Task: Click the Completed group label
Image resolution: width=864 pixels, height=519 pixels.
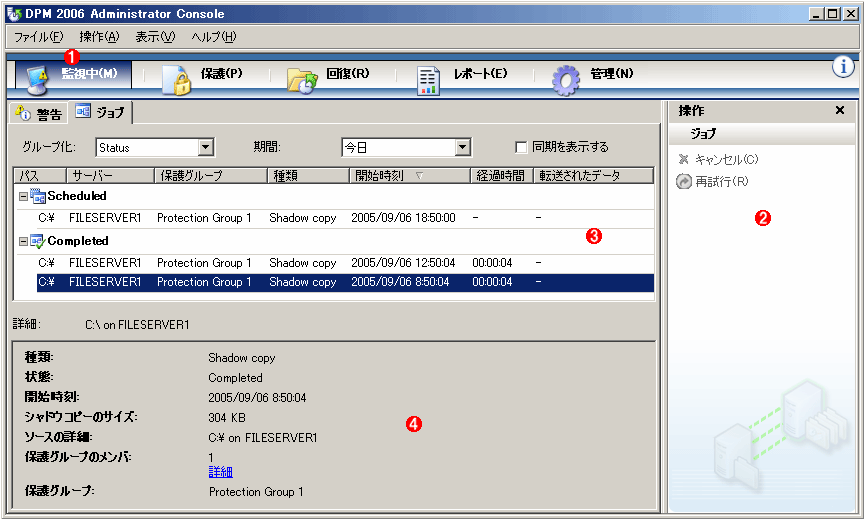Action: tap(78, 241)
